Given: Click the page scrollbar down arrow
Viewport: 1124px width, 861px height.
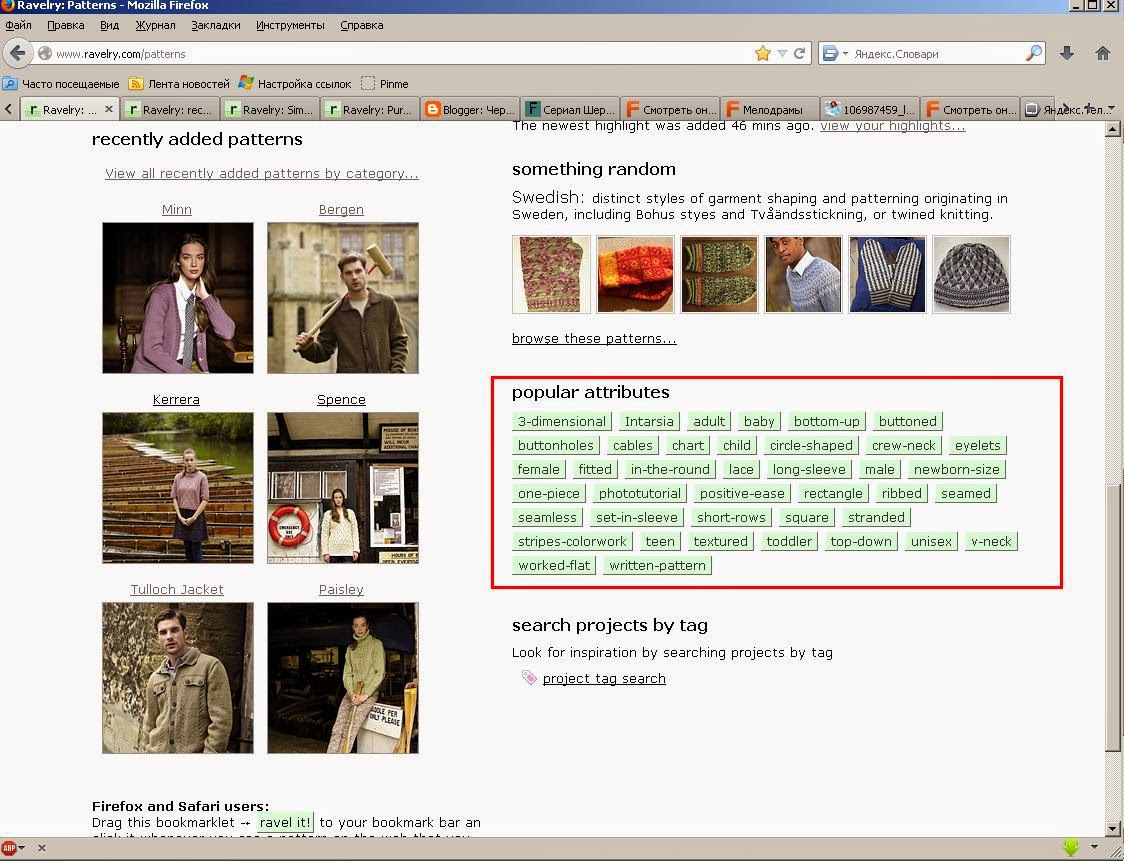Looking at the screenshot, I should point(1113,830).
